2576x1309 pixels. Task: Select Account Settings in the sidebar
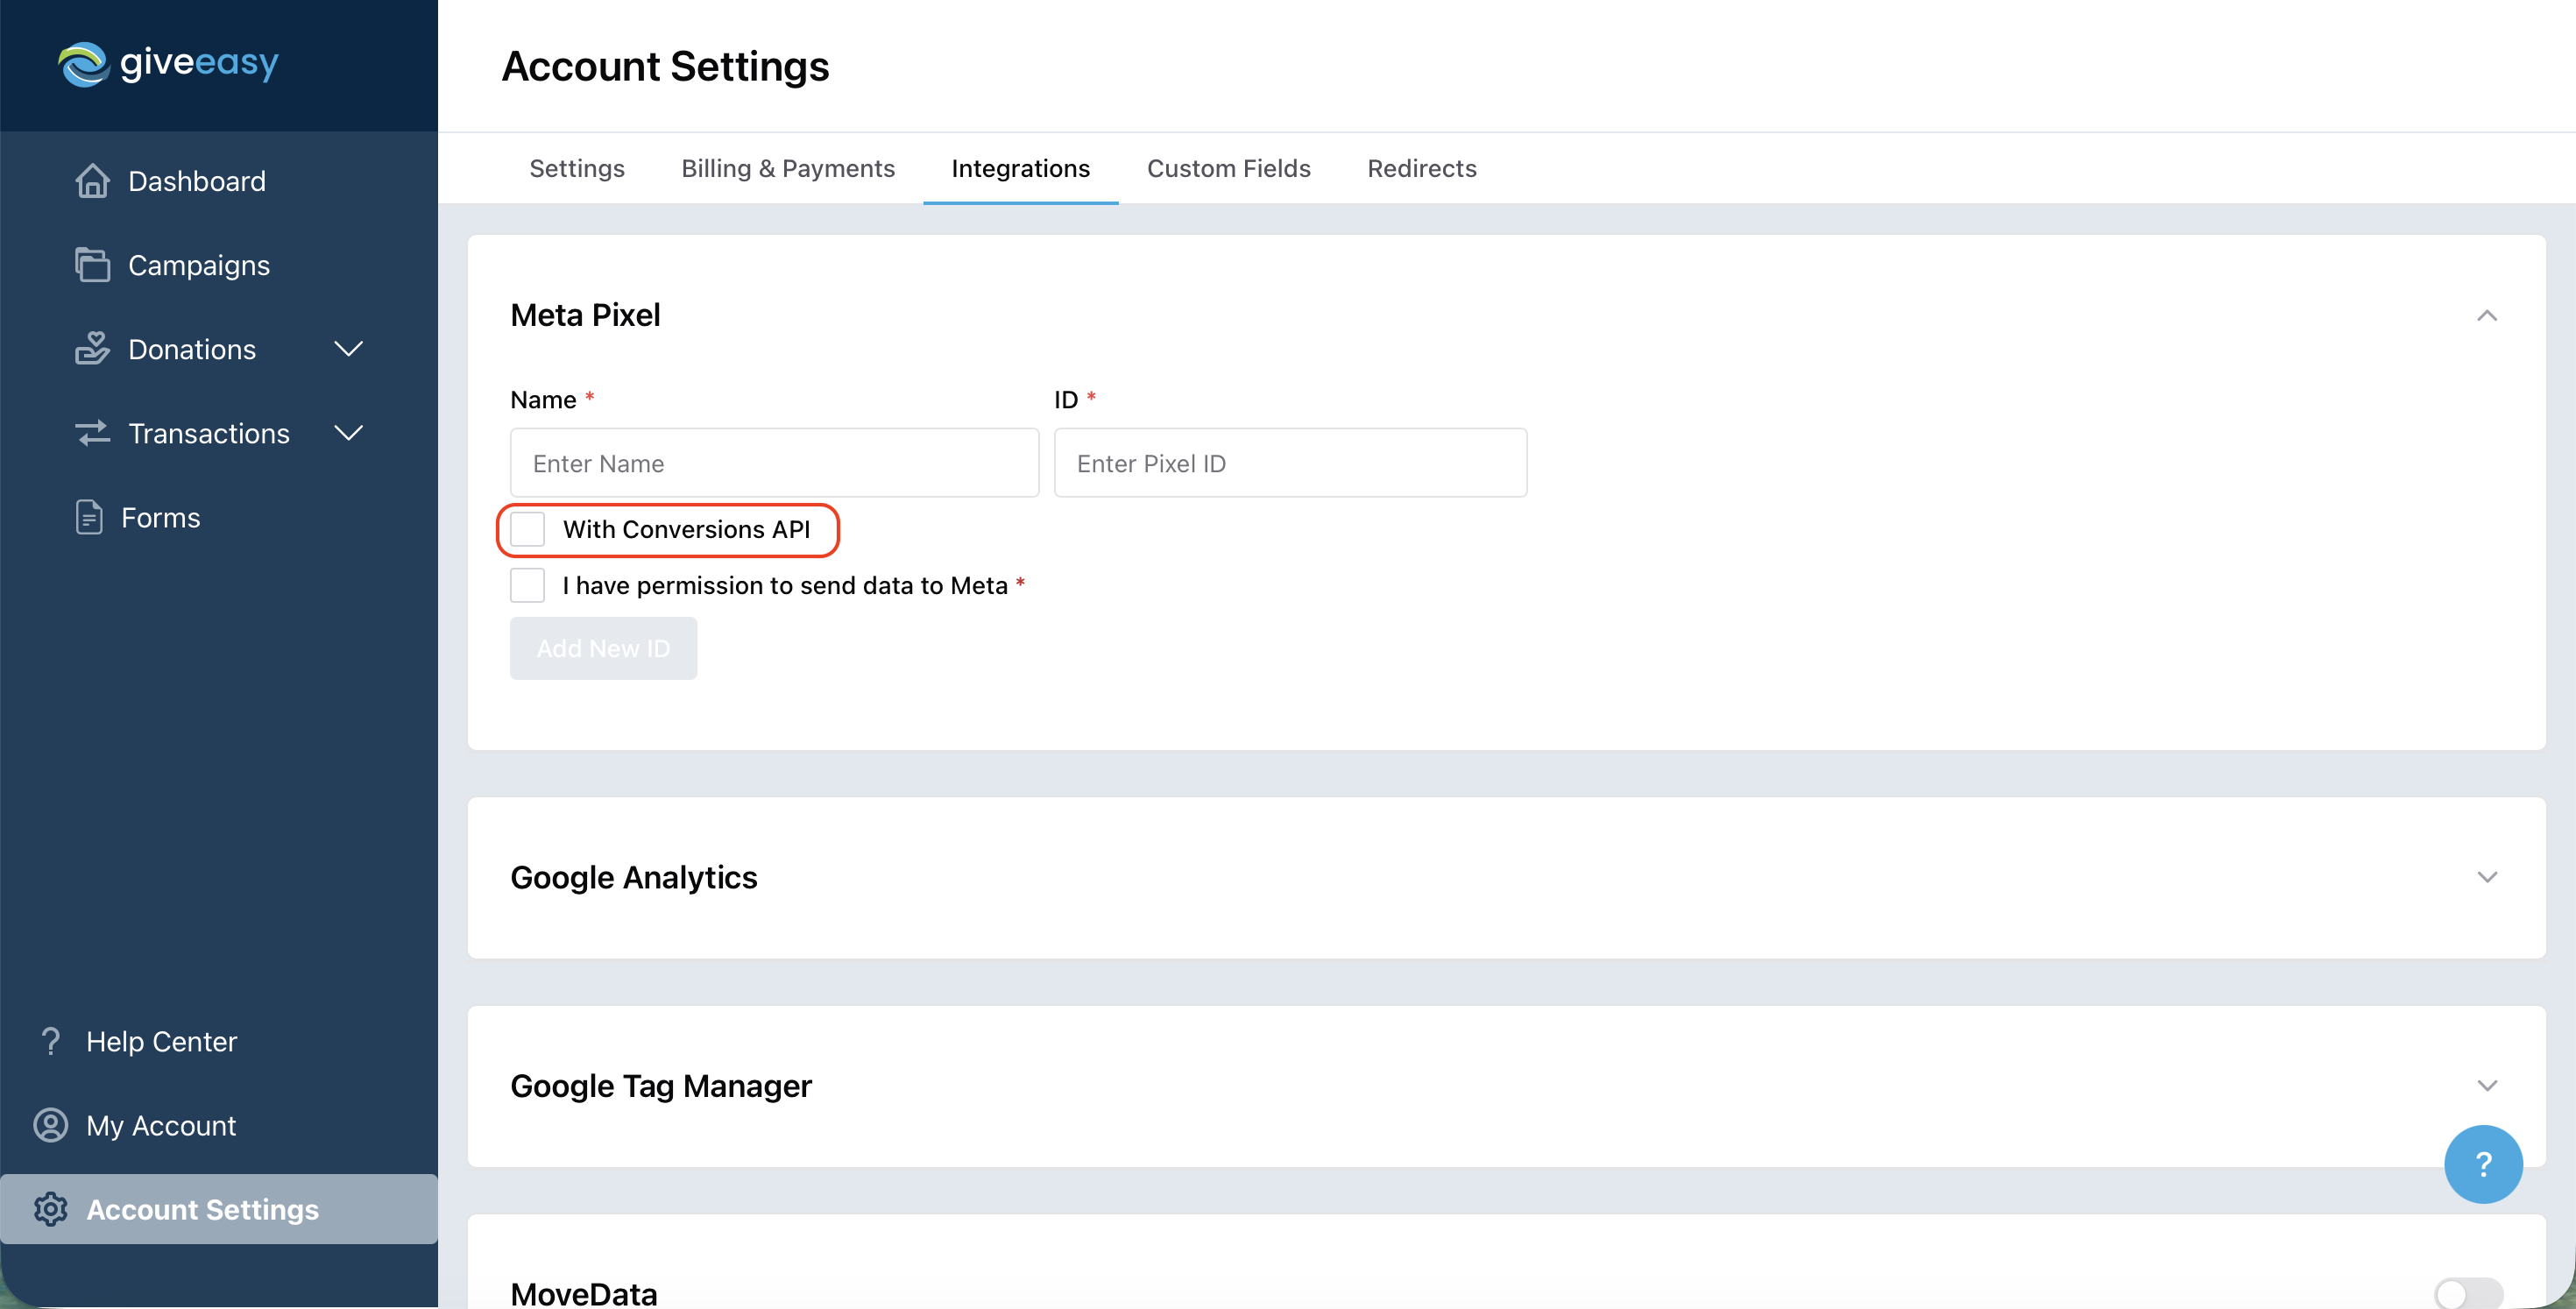[219, 1209]
